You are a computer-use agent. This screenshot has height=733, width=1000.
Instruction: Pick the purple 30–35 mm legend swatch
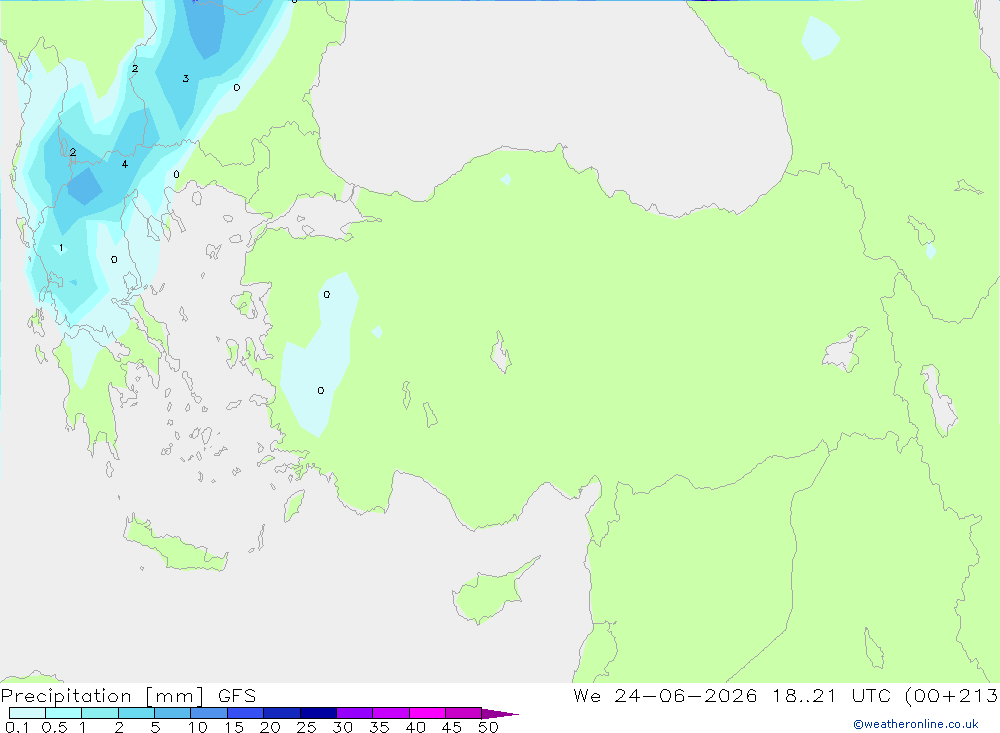[355, 713]
